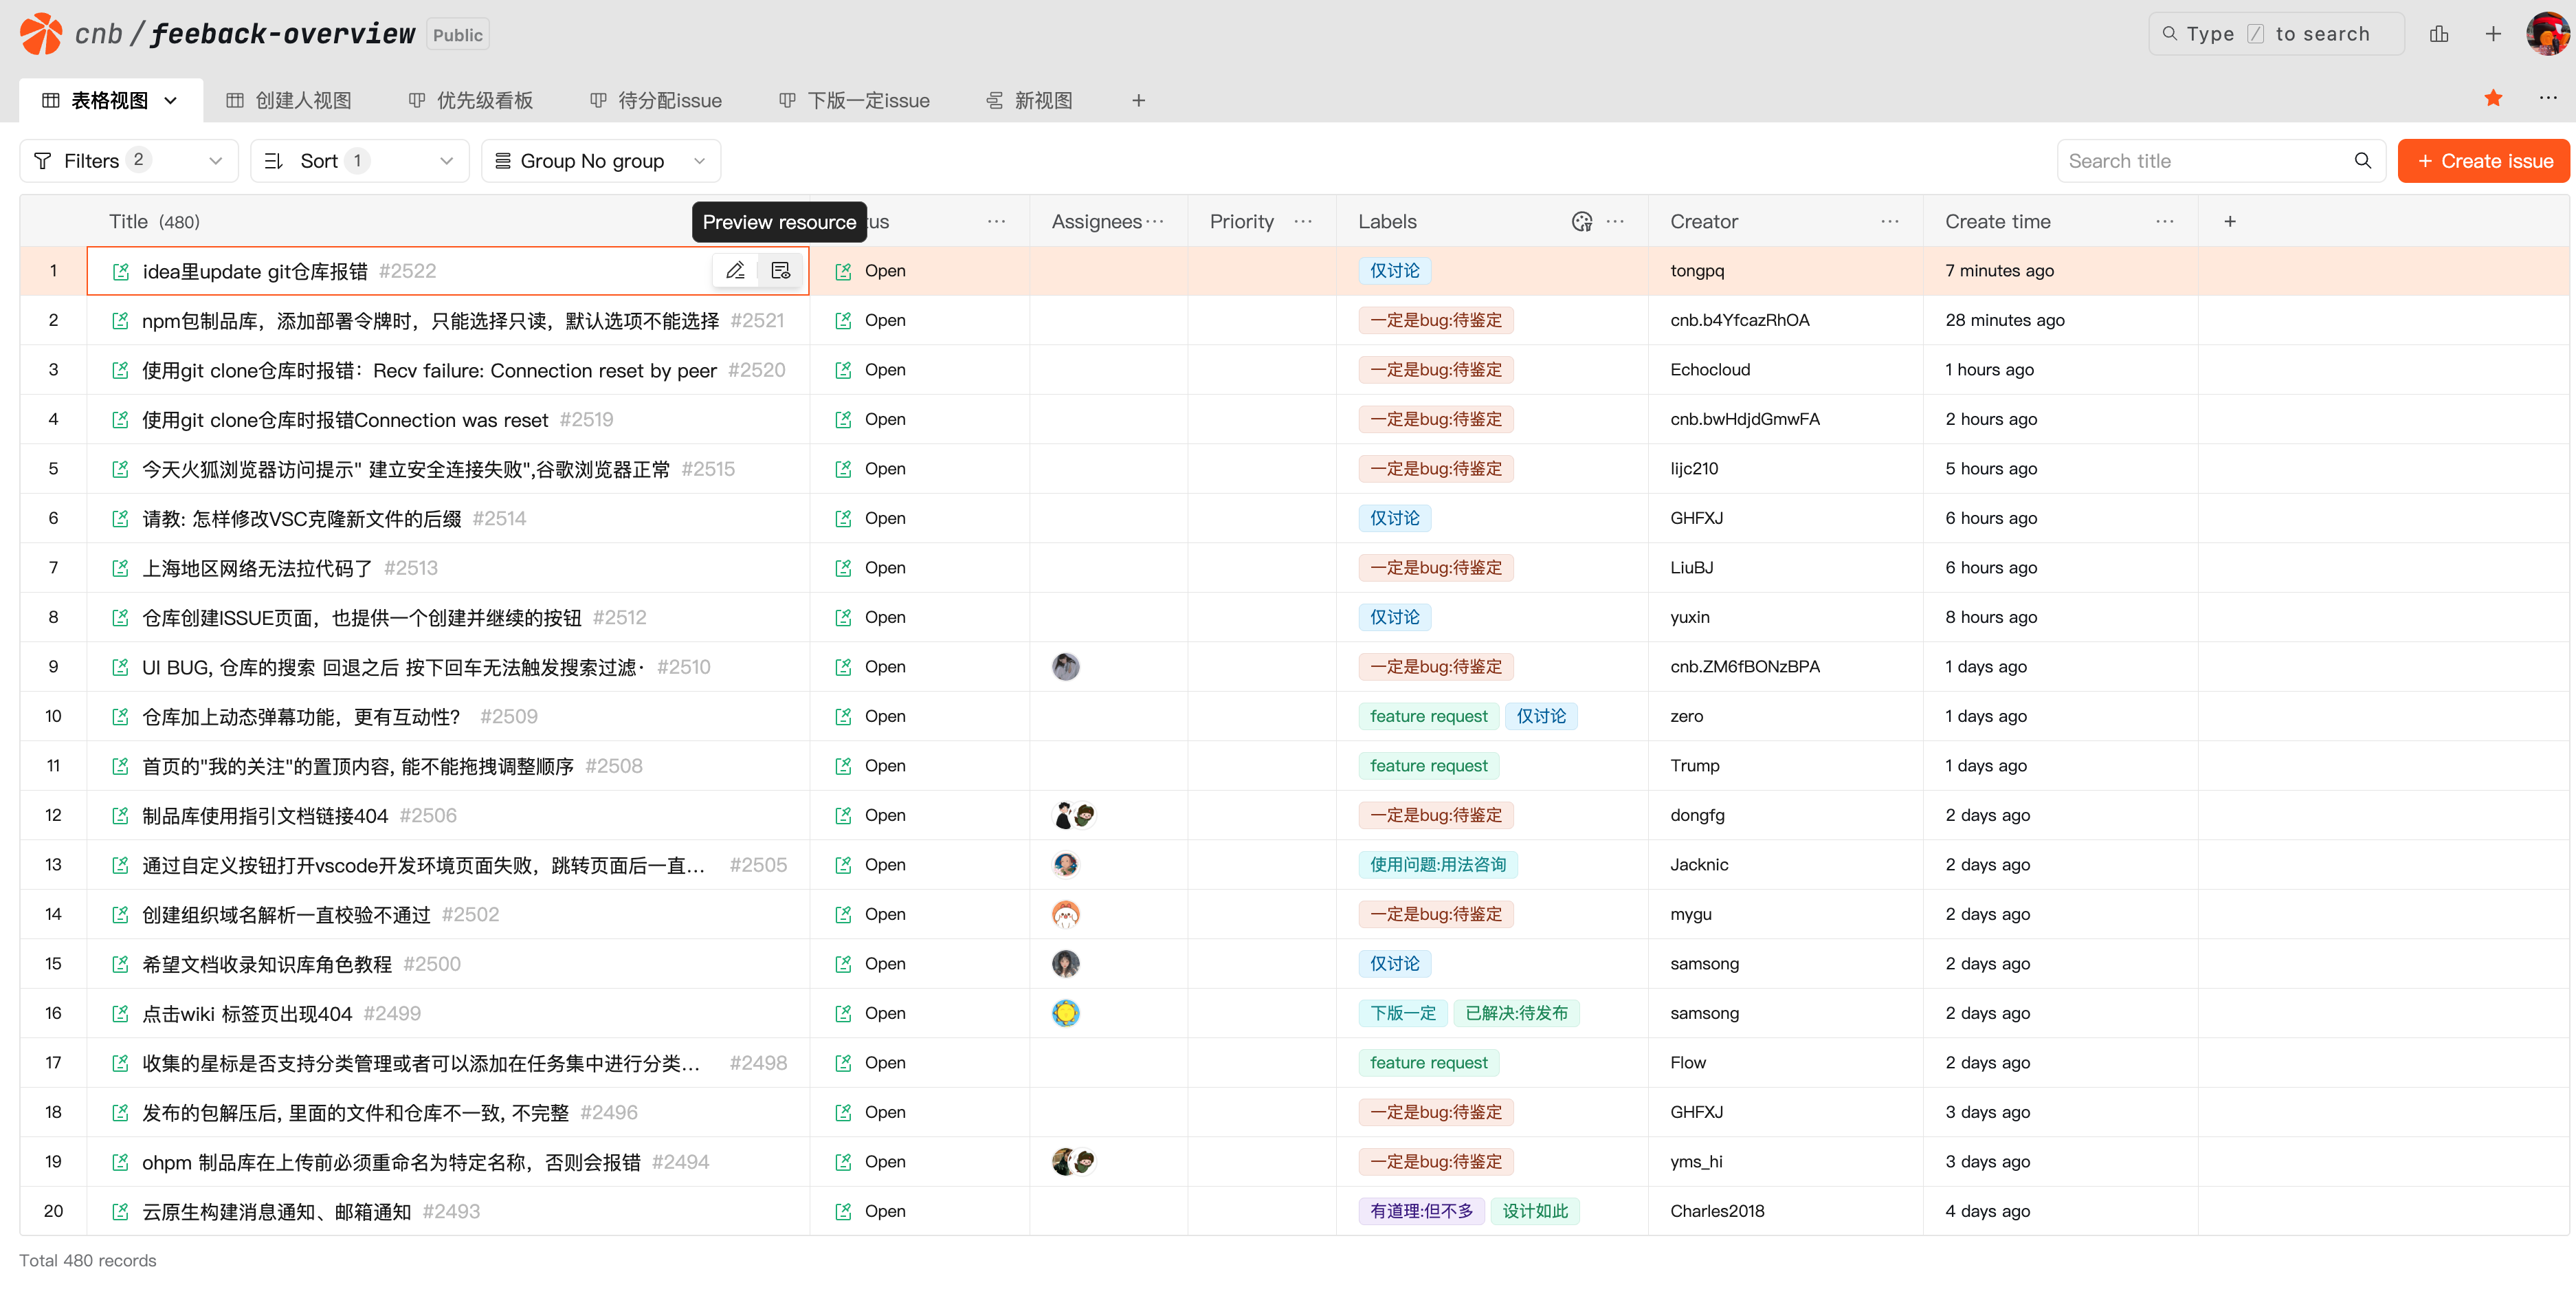
Task: Click the Create issue button
Action: tap(2483, 161)
